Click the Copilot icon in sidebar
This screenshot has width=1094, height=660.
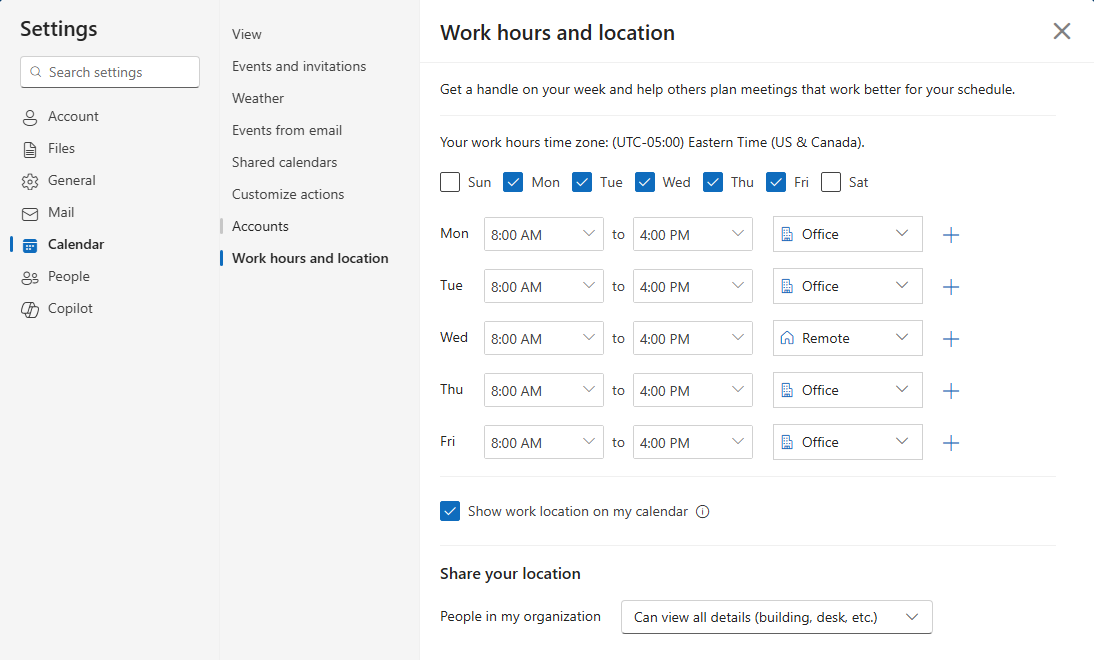[x=30, y=309]
